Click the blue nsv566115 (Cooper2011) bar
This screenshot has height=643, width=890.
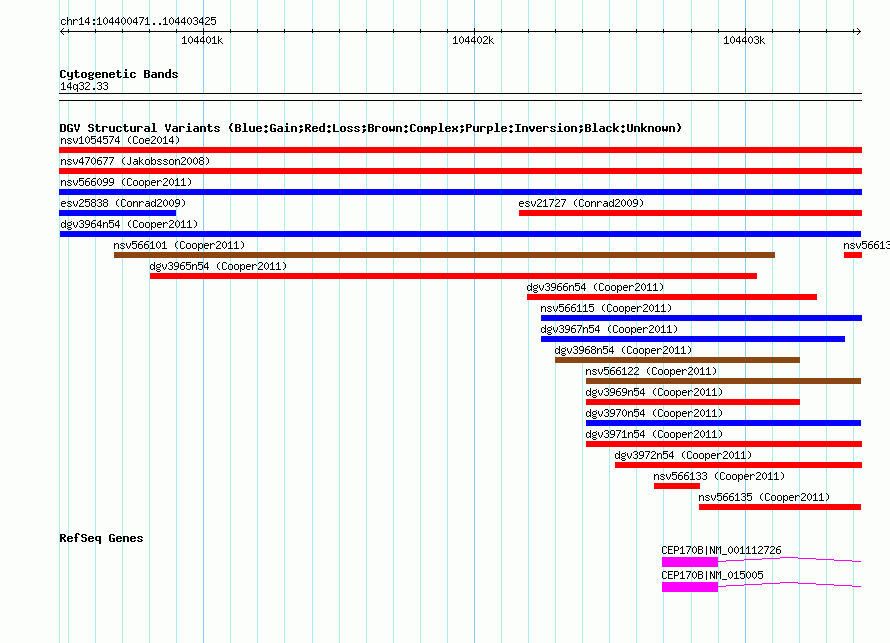tap(702, 318)
